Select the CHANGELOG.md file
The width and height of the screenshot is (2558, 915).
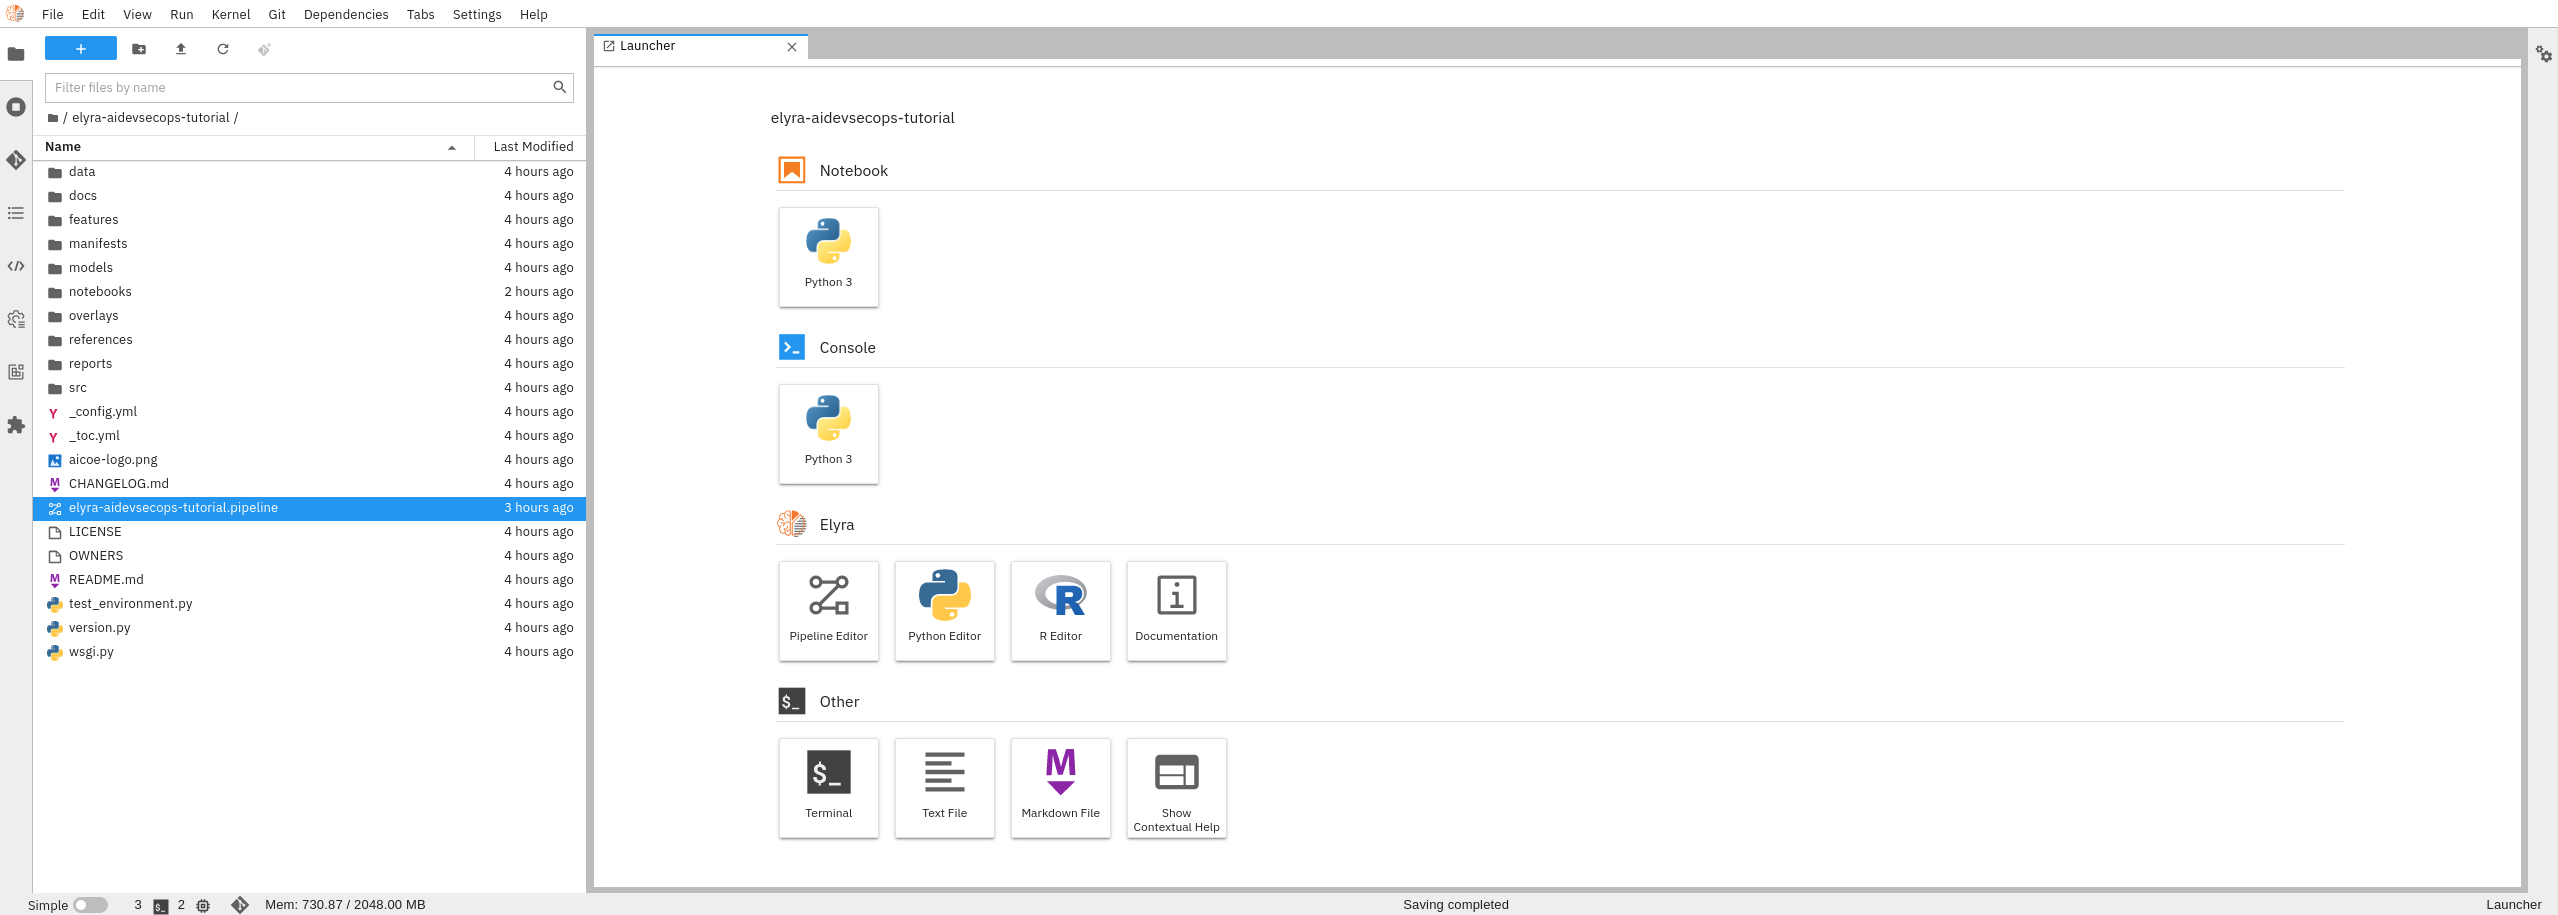pos(310,484)
